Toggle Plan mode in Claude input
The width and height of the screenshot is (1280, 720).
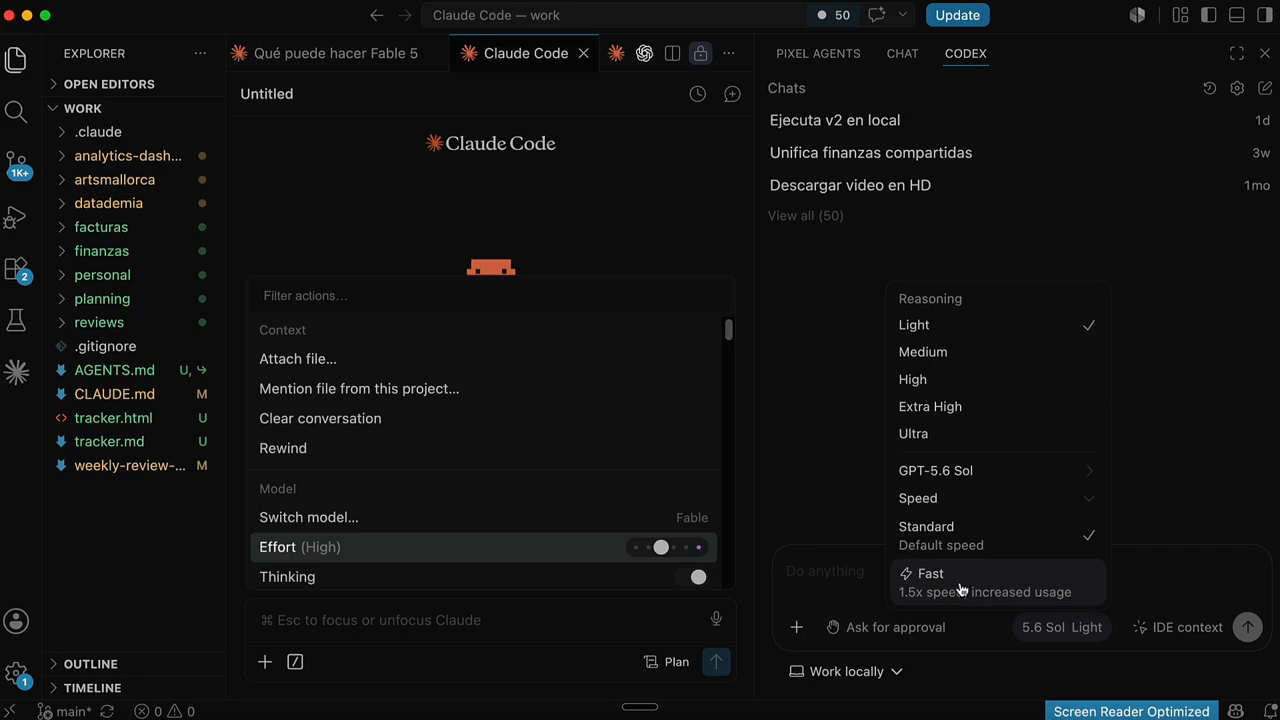(x=666, y=662)
